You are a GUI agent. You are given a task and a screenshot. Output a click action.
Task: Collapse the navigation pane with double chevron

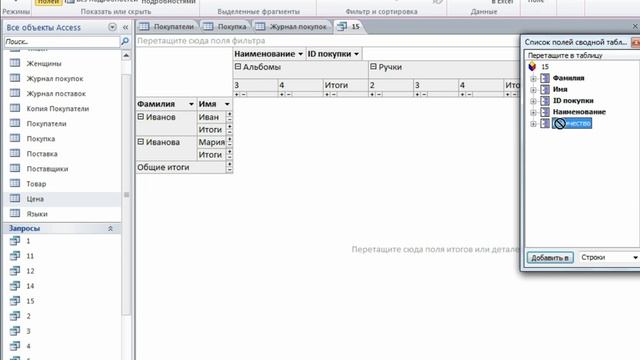tap(125, 27)
